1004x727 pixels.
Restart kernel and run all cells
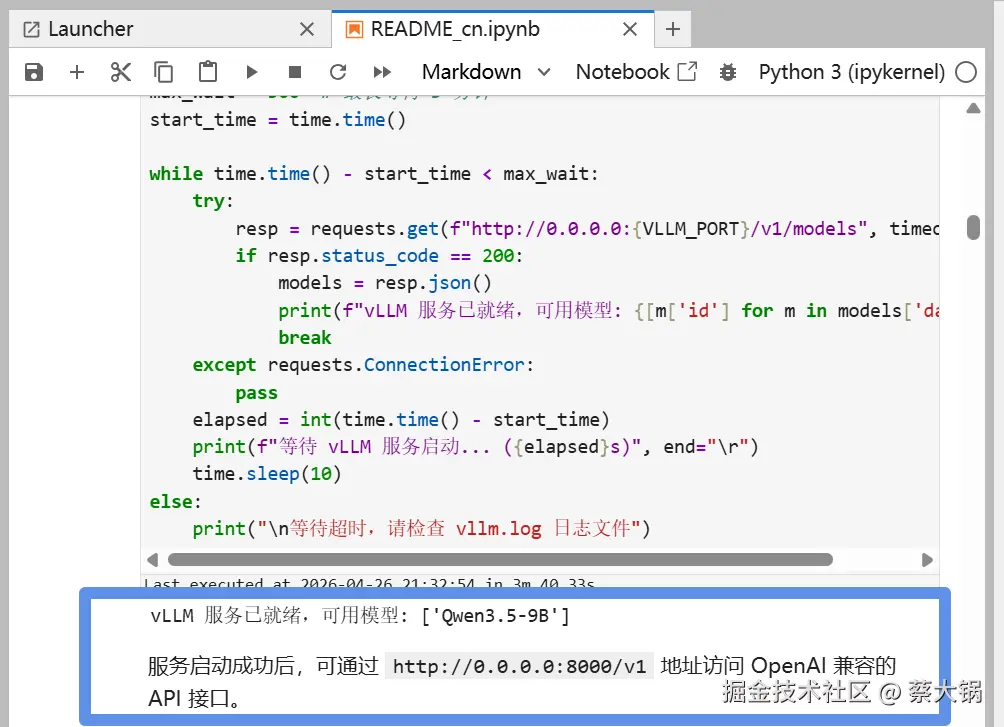(x=382, y=72)
